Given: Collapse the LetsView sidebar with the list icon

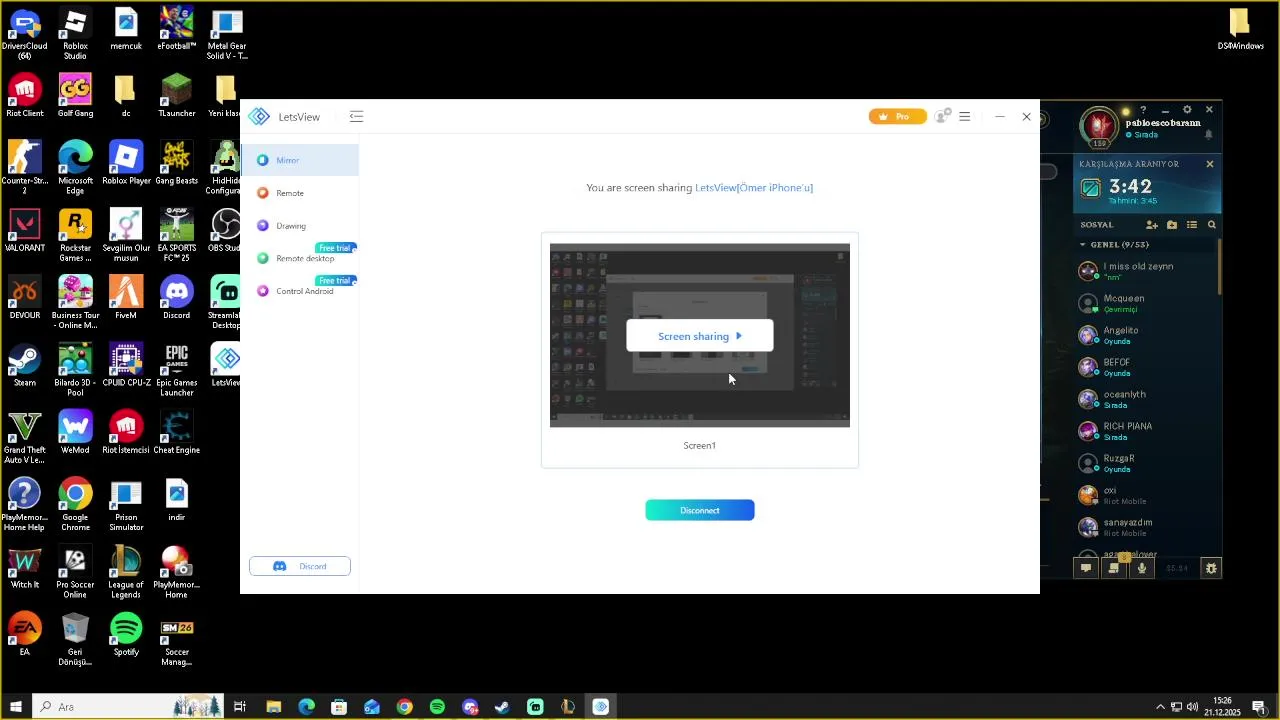Looking at the screenshot, I should coord(356,117).
